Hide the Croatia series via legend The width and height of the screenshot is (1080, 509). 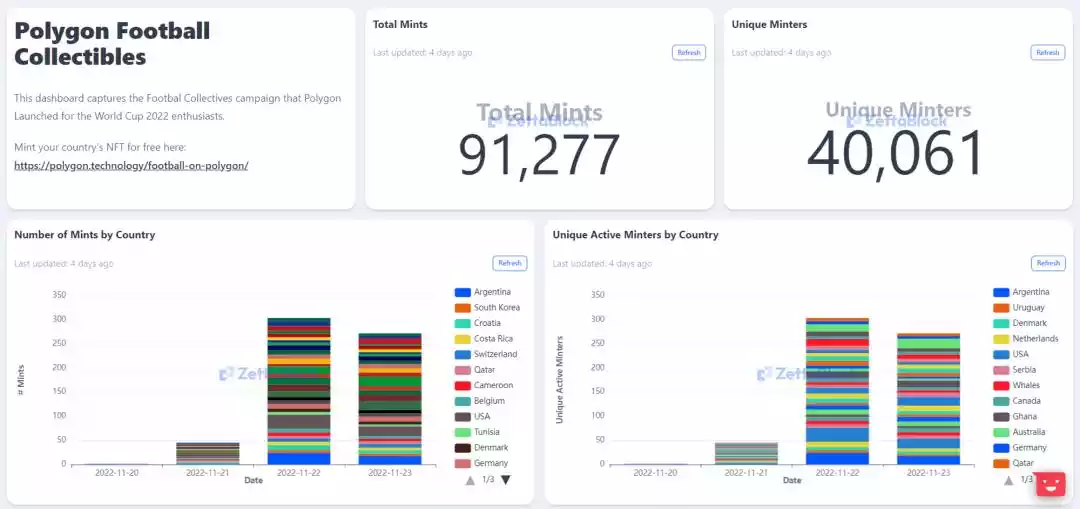462,323
